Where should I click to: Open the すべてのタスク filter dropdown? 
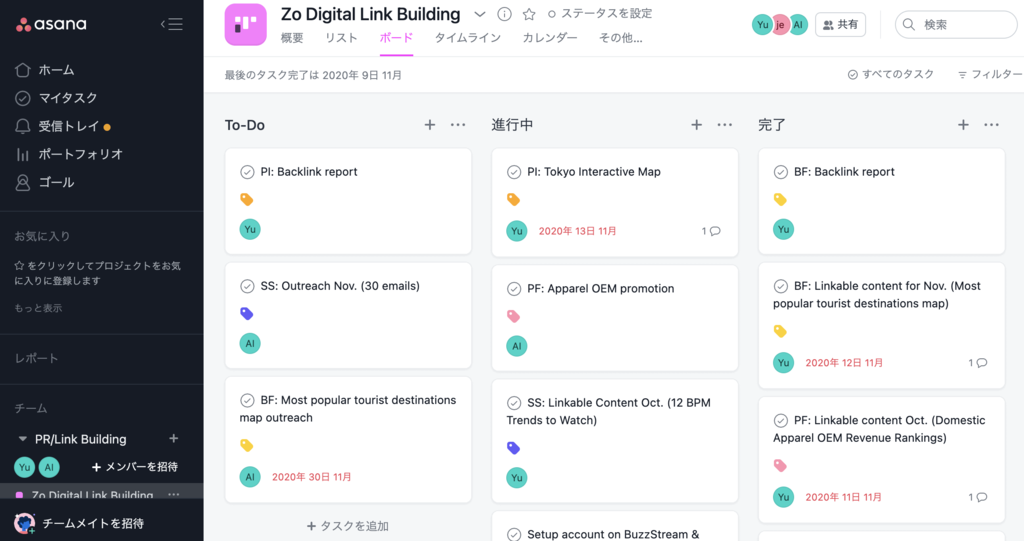click(x=890, y=75)
